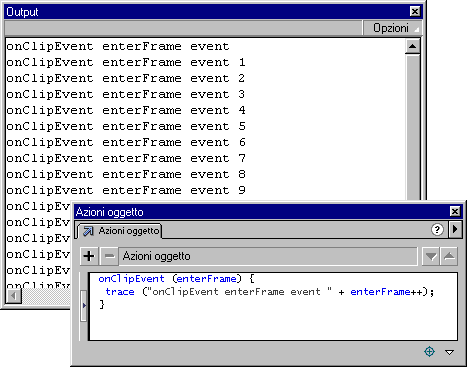Add a new action with plus button
Screen dimensions: 467x367
tap(89, 256)
